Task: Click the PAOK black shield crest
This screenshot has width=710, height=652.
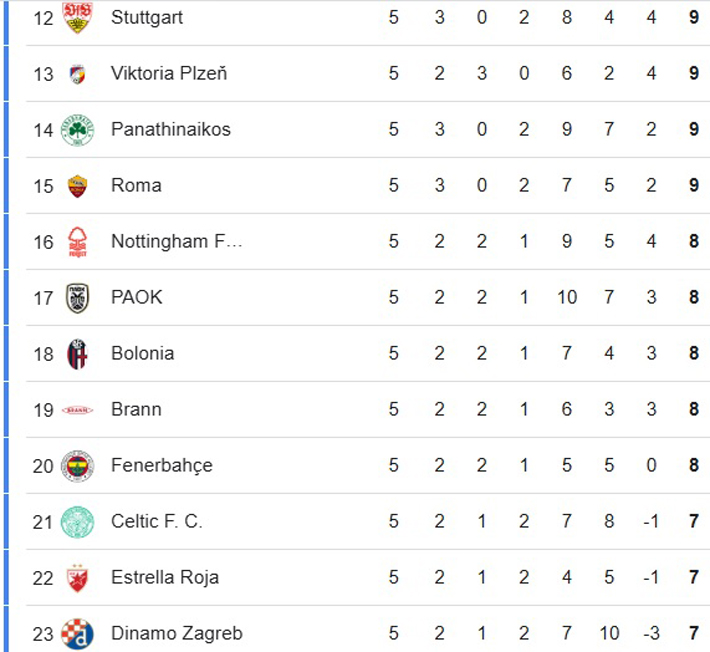Action: click(77, 298)
